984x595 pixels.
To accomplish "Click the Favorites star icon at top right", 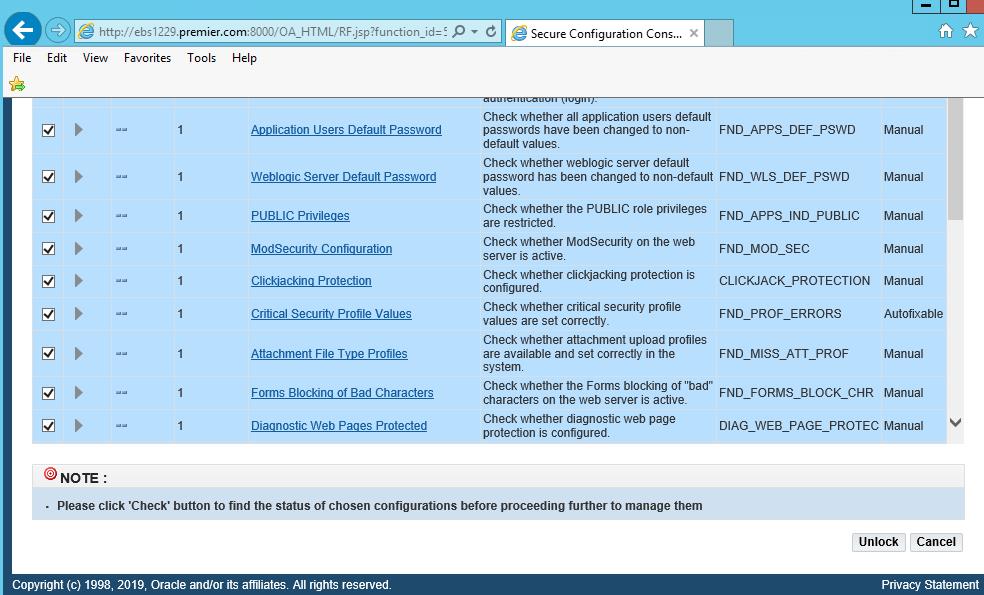I will point(969,31).
